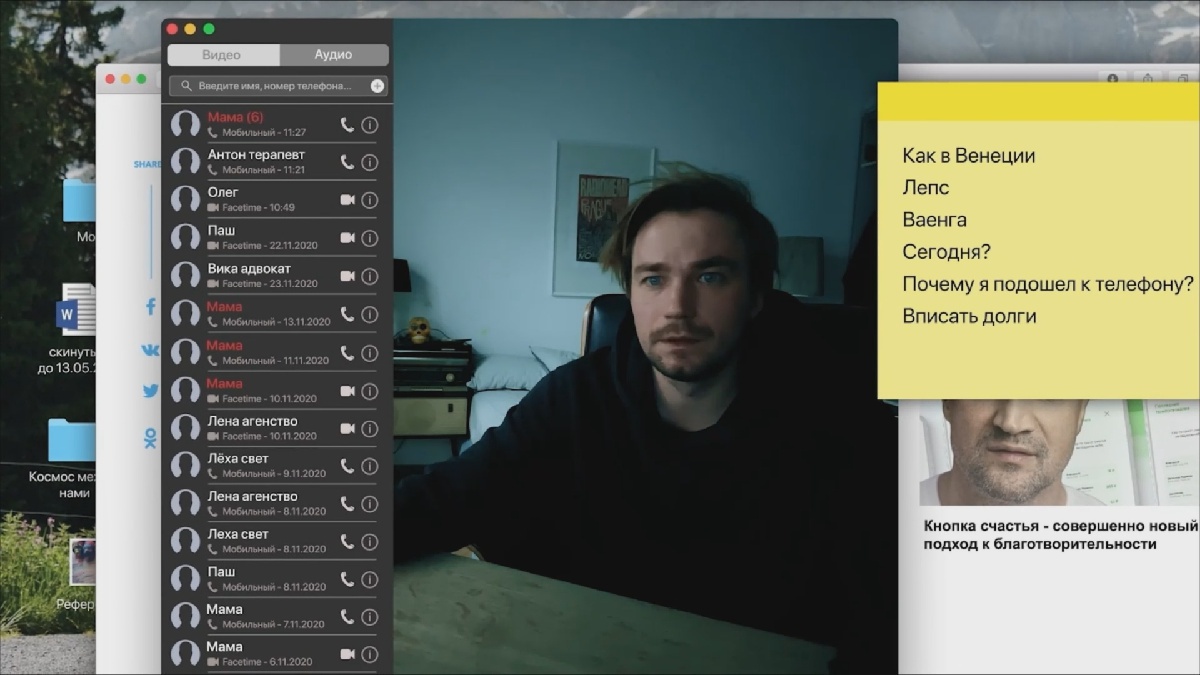Click the sticky note line 'Ваенга'
This screenshot has height=675, width=1200.
click(934, 220)
